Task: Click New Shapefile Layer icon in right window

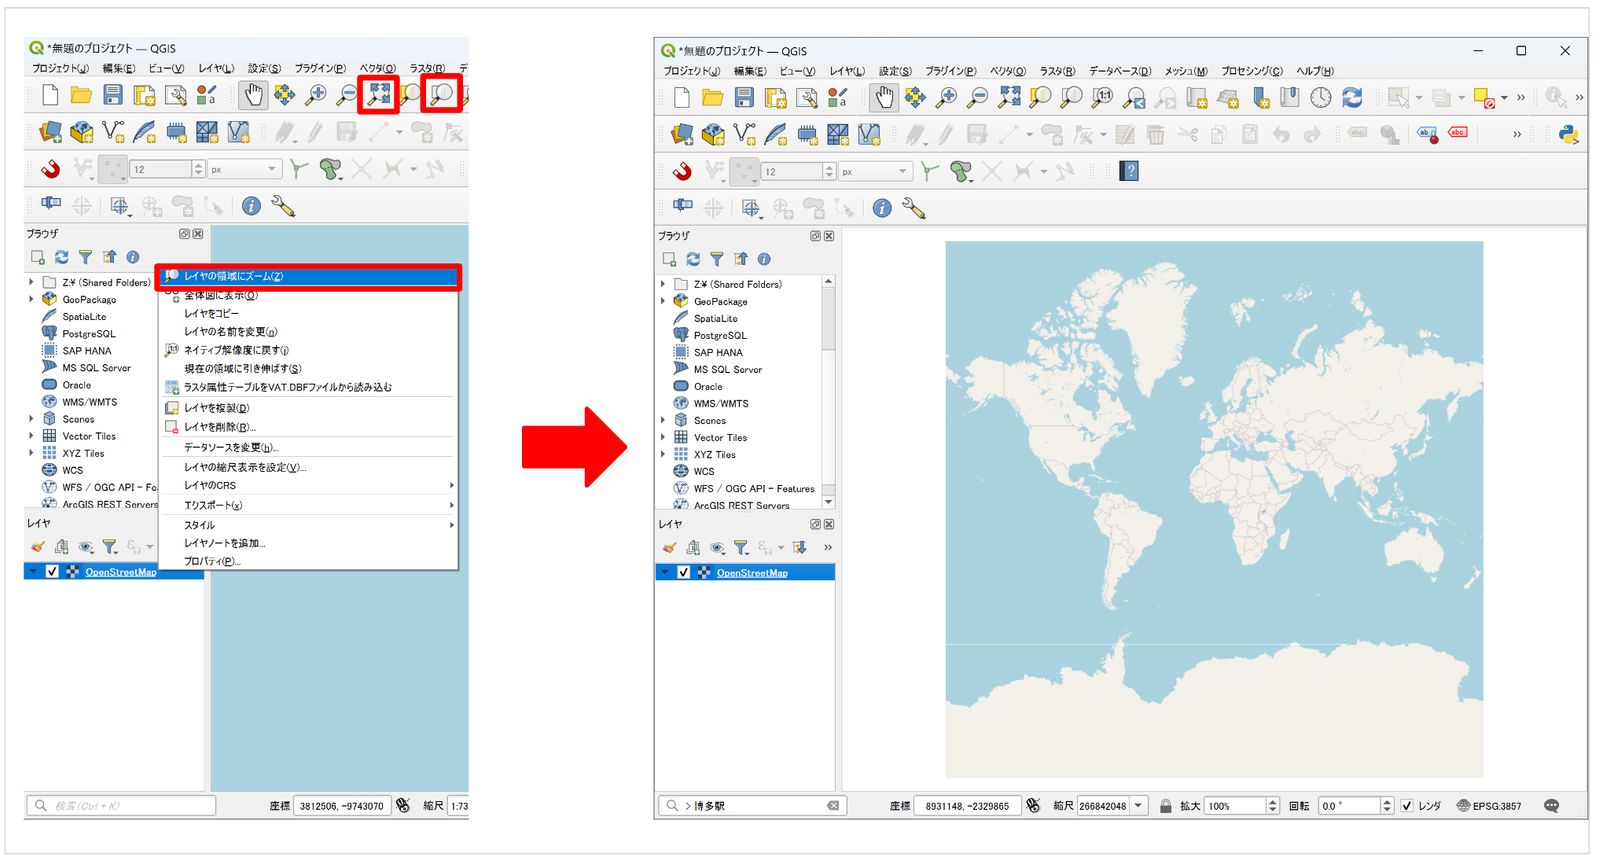Action: (745, 134)
